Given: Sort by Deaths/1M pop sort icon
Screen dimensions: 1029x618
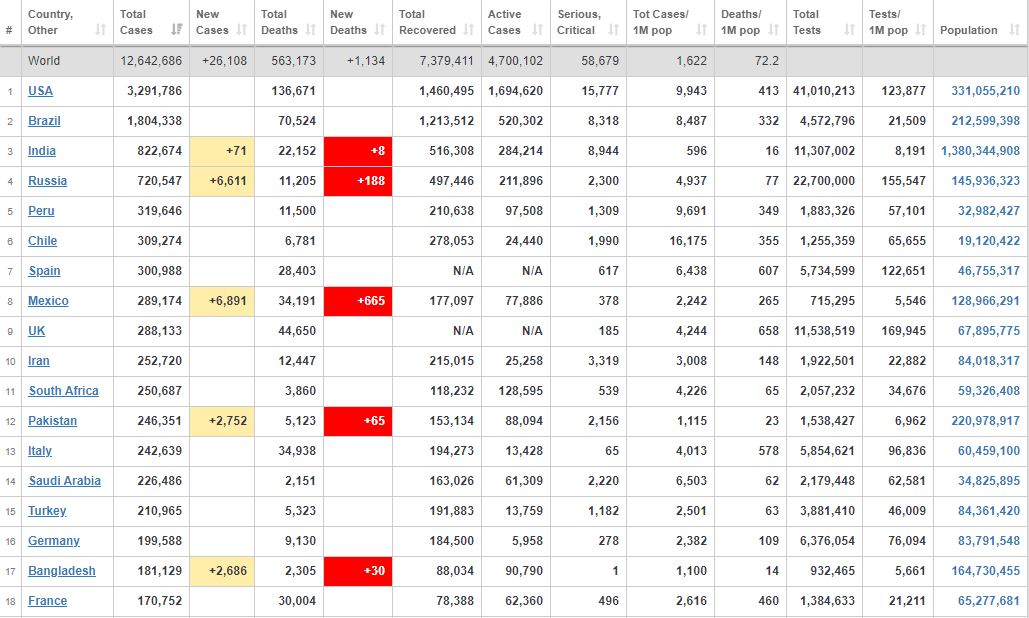Looking at the screenshot, I should (774, 30).
